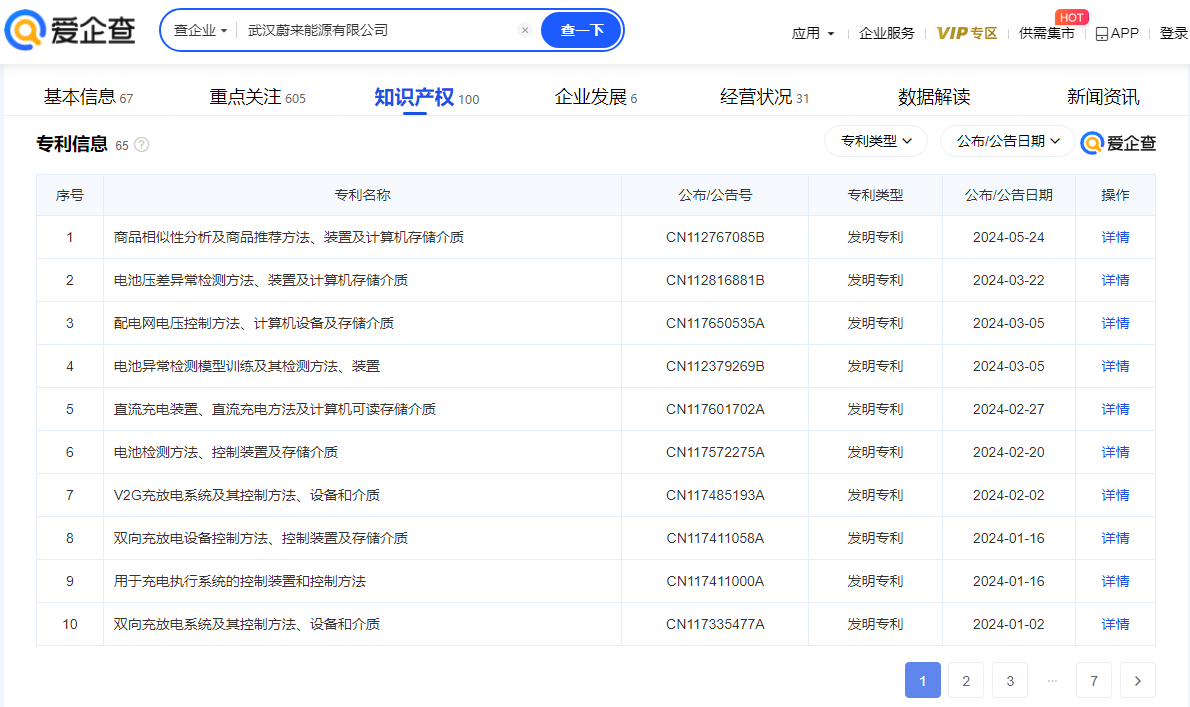Click the company name search input field
1190x707 pixels.
pyautogui.click(x=380, y=31)
